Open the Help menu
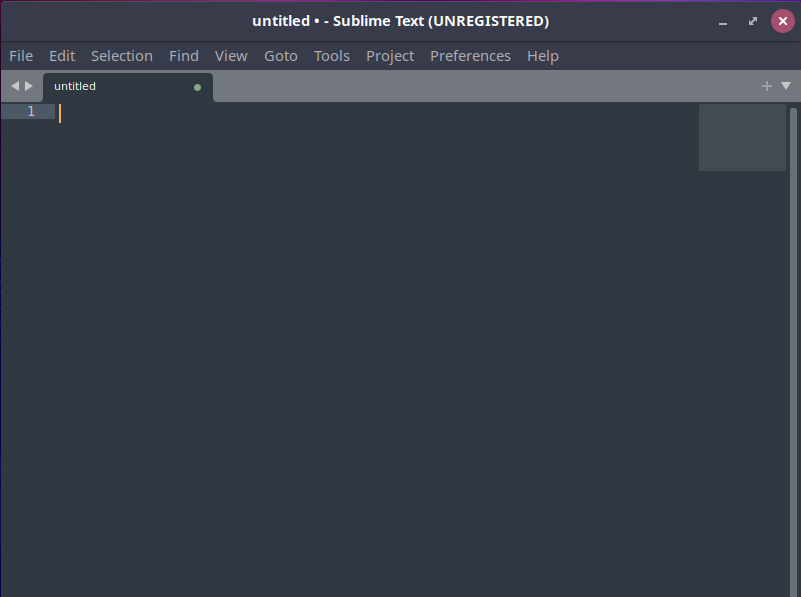 tap(543, 56)
